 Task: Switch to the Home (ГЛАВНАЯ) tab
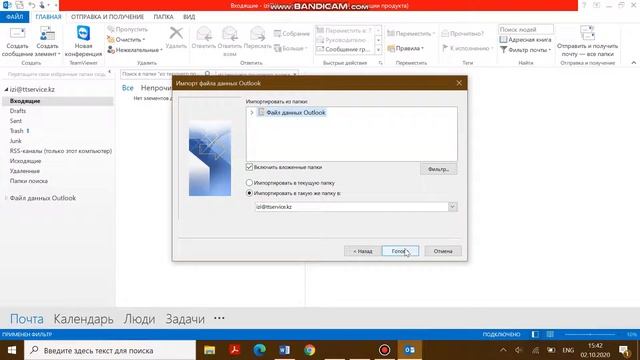coord(48,17)
